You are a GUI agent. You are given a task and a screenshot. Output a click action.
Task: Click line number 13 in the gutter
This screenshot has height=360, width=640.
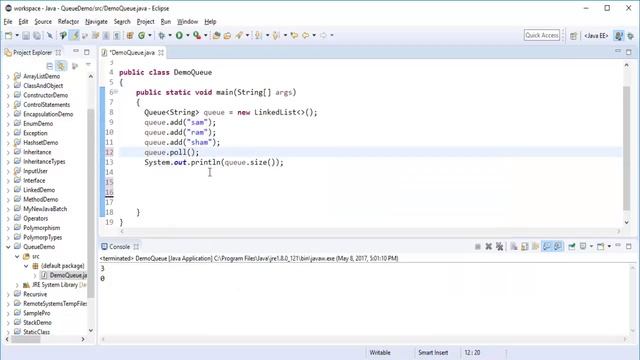(x=109, y=162)
